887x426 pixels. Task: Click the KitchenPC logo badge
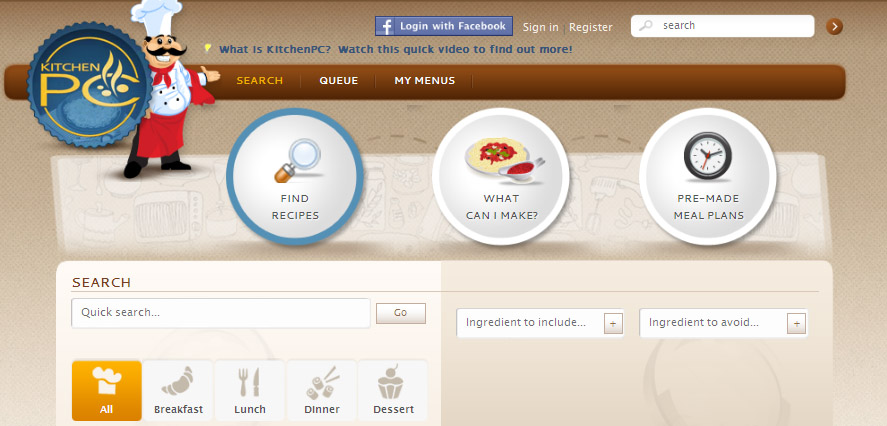(89, 85)
